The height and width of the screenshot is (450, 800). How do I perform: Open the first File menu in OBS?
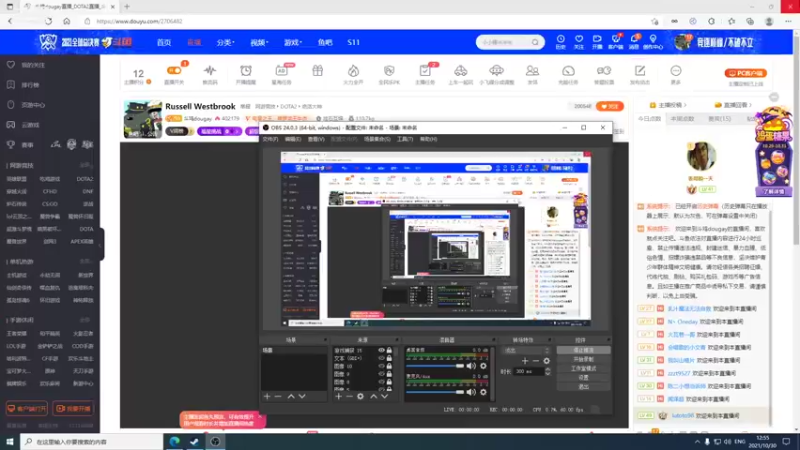point(270,139)
